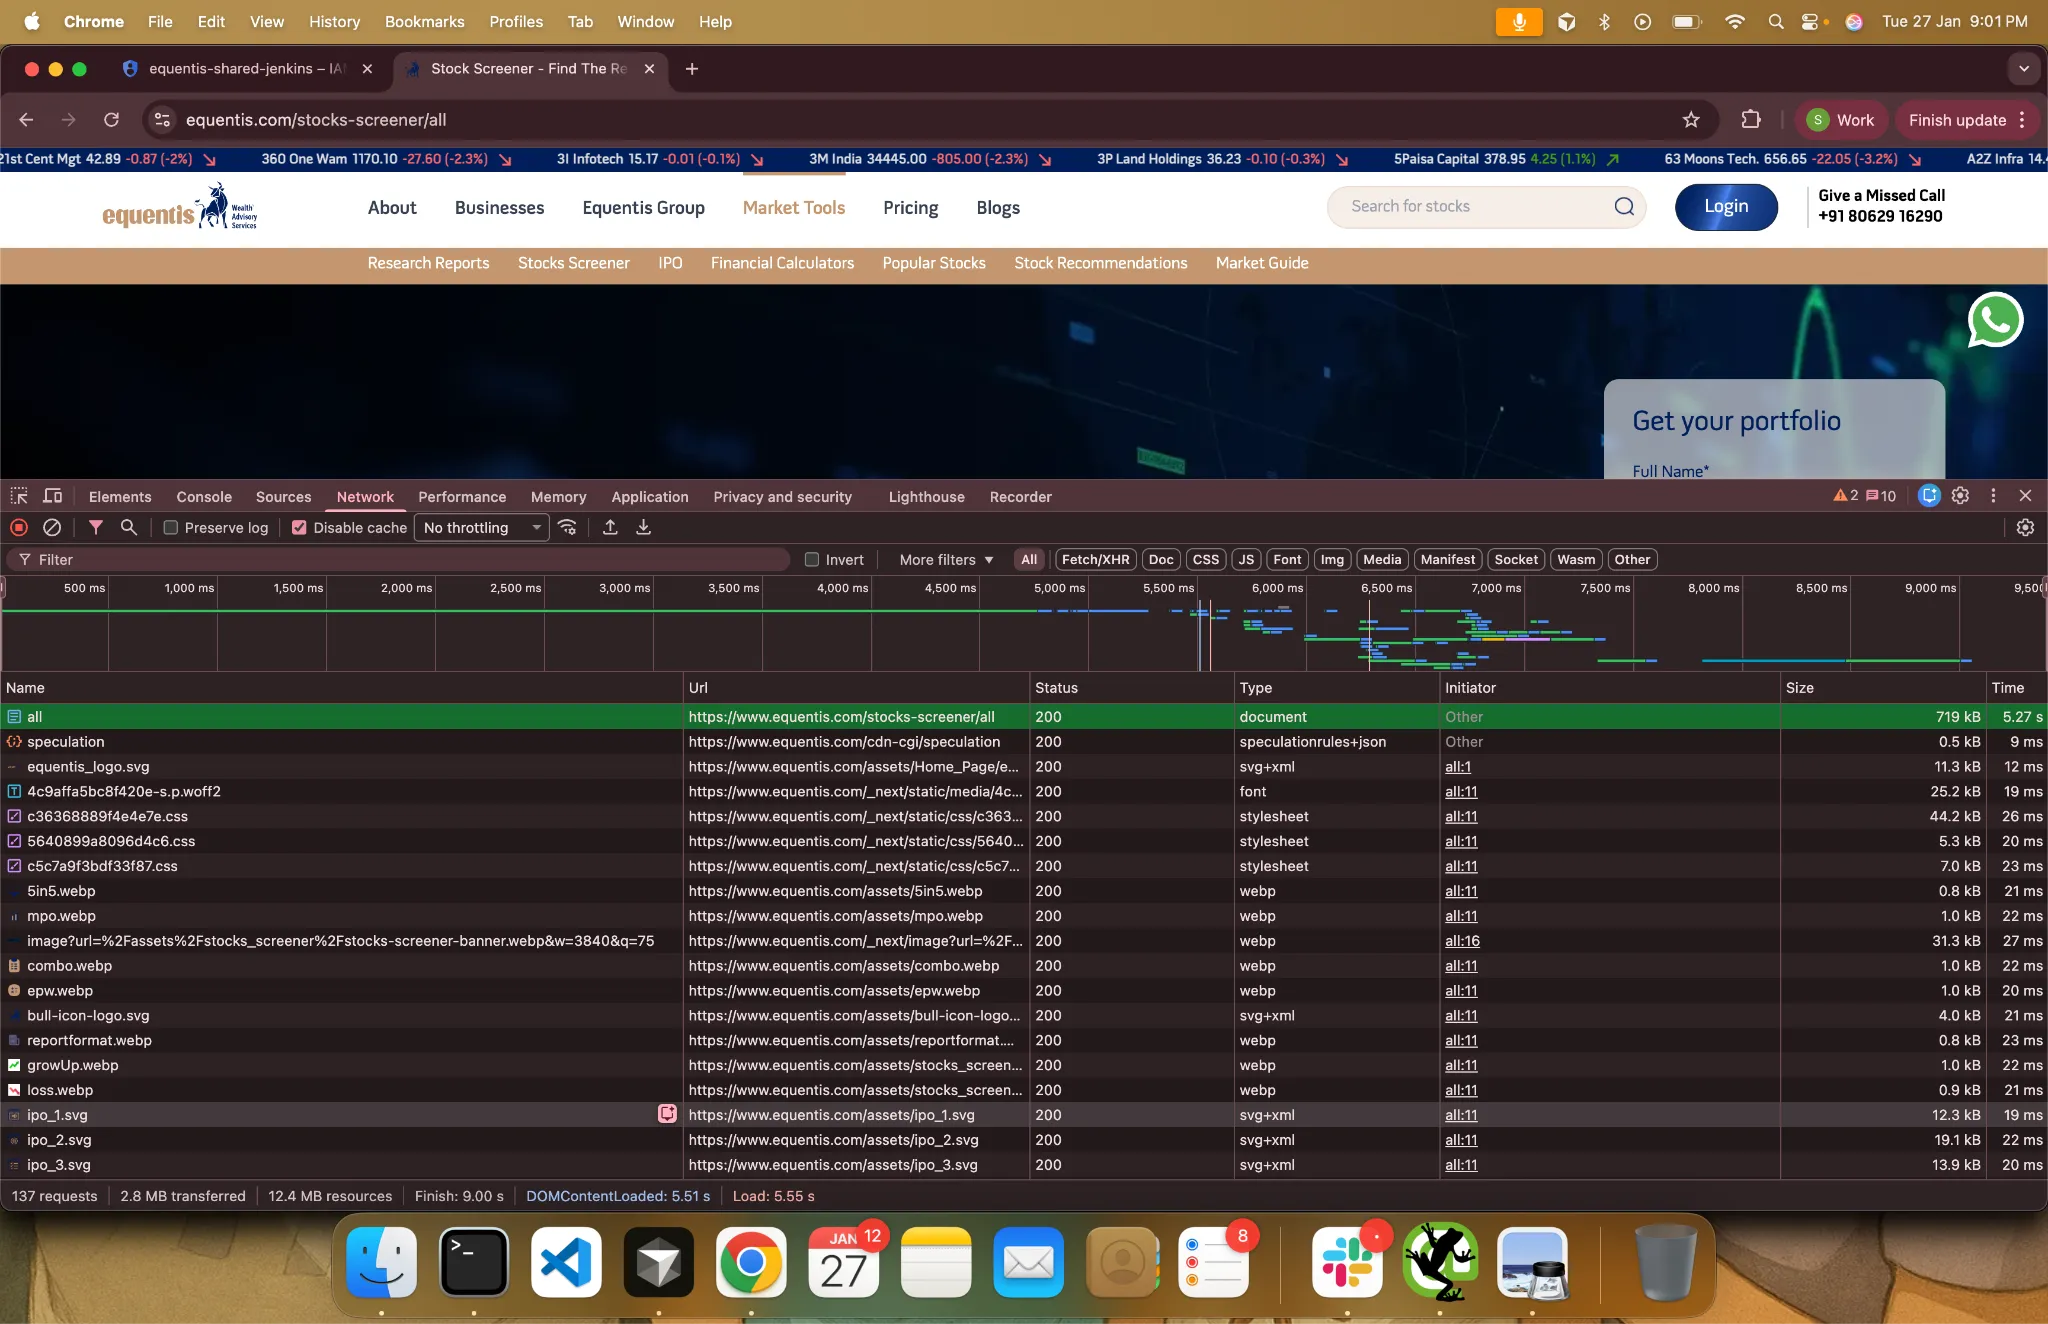
Task: Export HAR file download icon
Action: [644, 527]
